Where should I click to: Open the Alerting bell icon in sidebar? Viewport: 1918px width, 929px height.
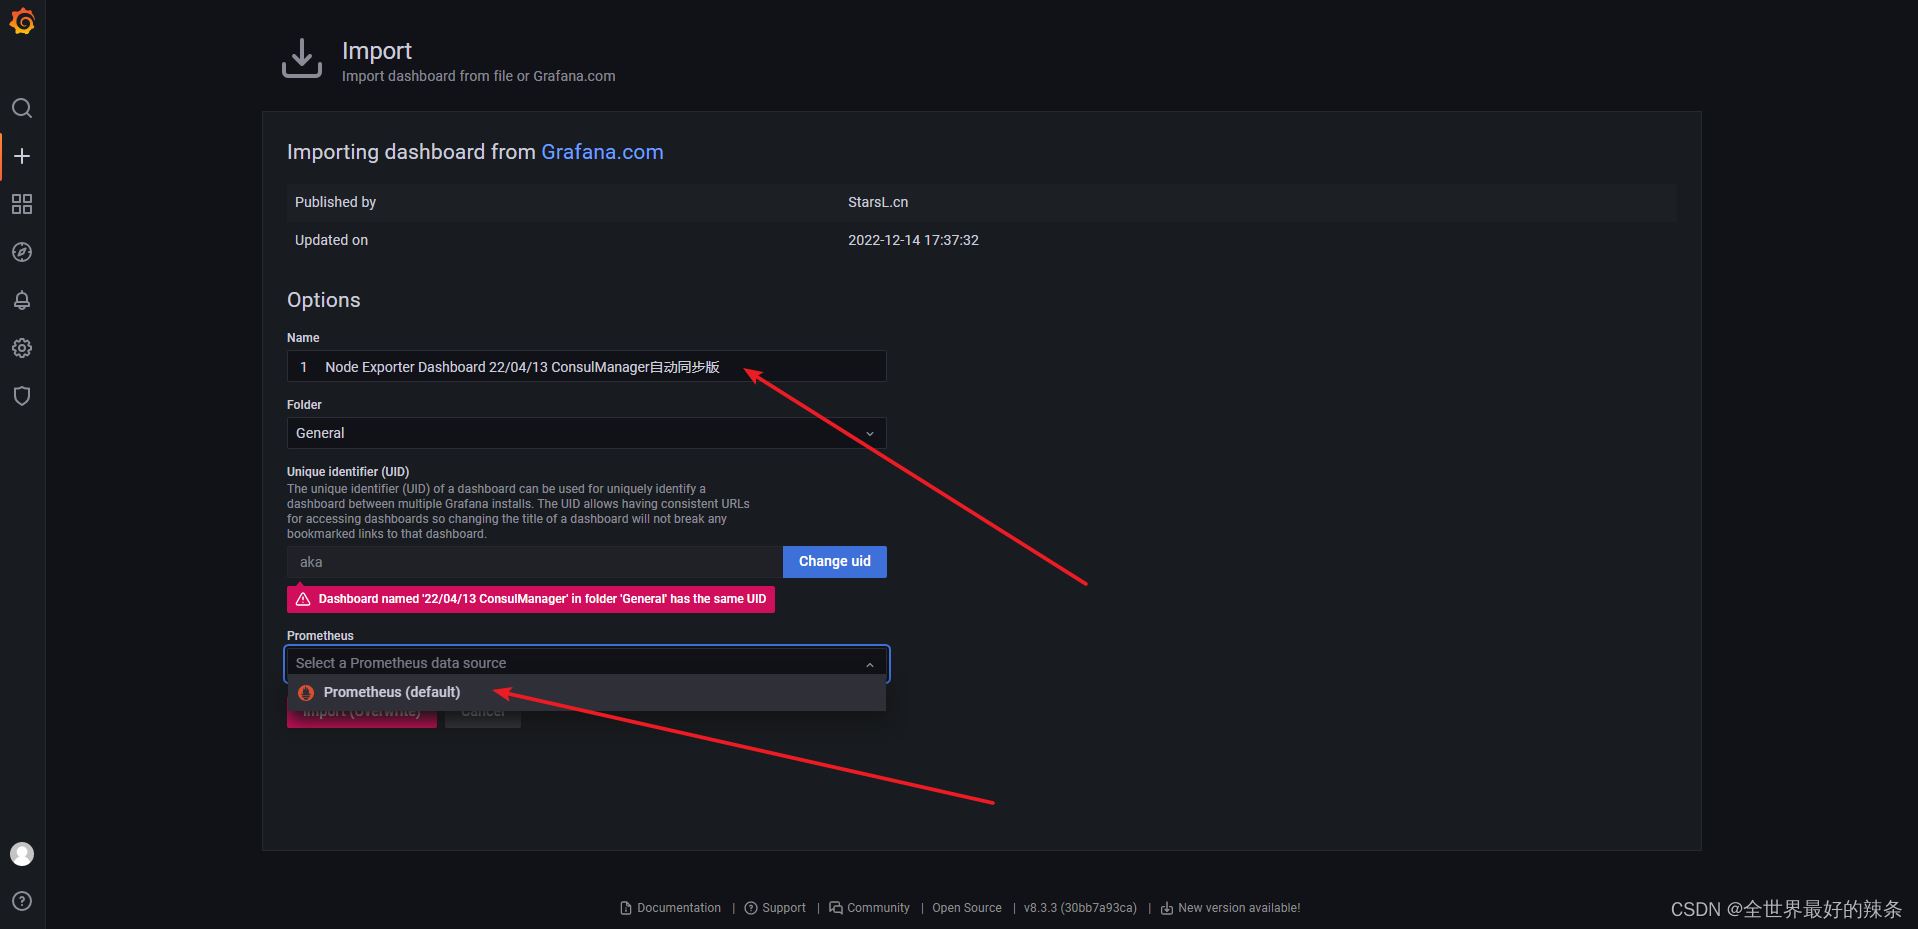22,300
